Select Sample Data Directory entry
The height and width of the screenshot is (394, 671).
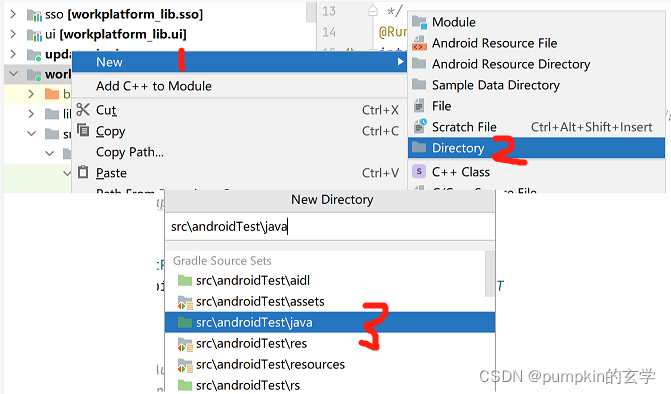point(537,85)
